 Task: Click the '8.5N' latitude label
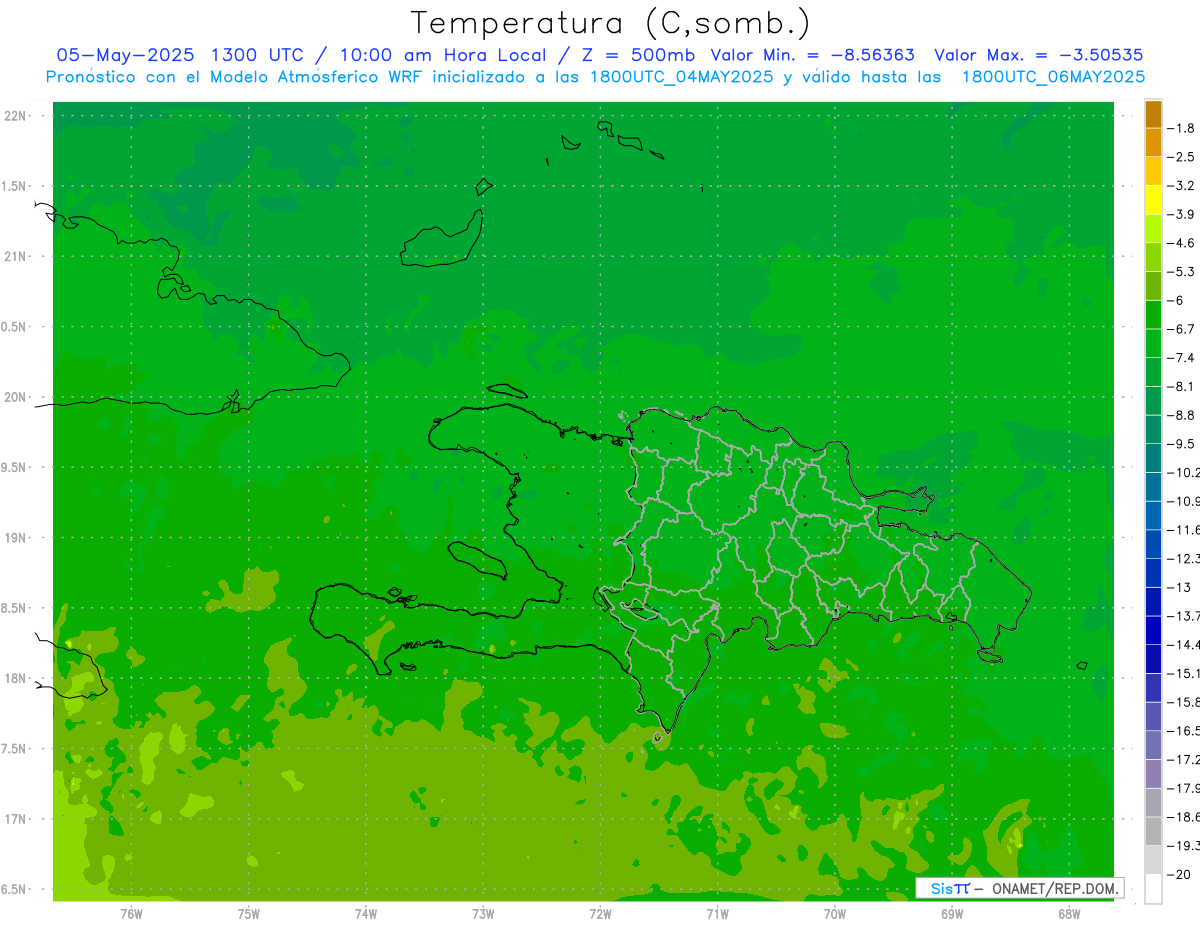pos(13,608)
